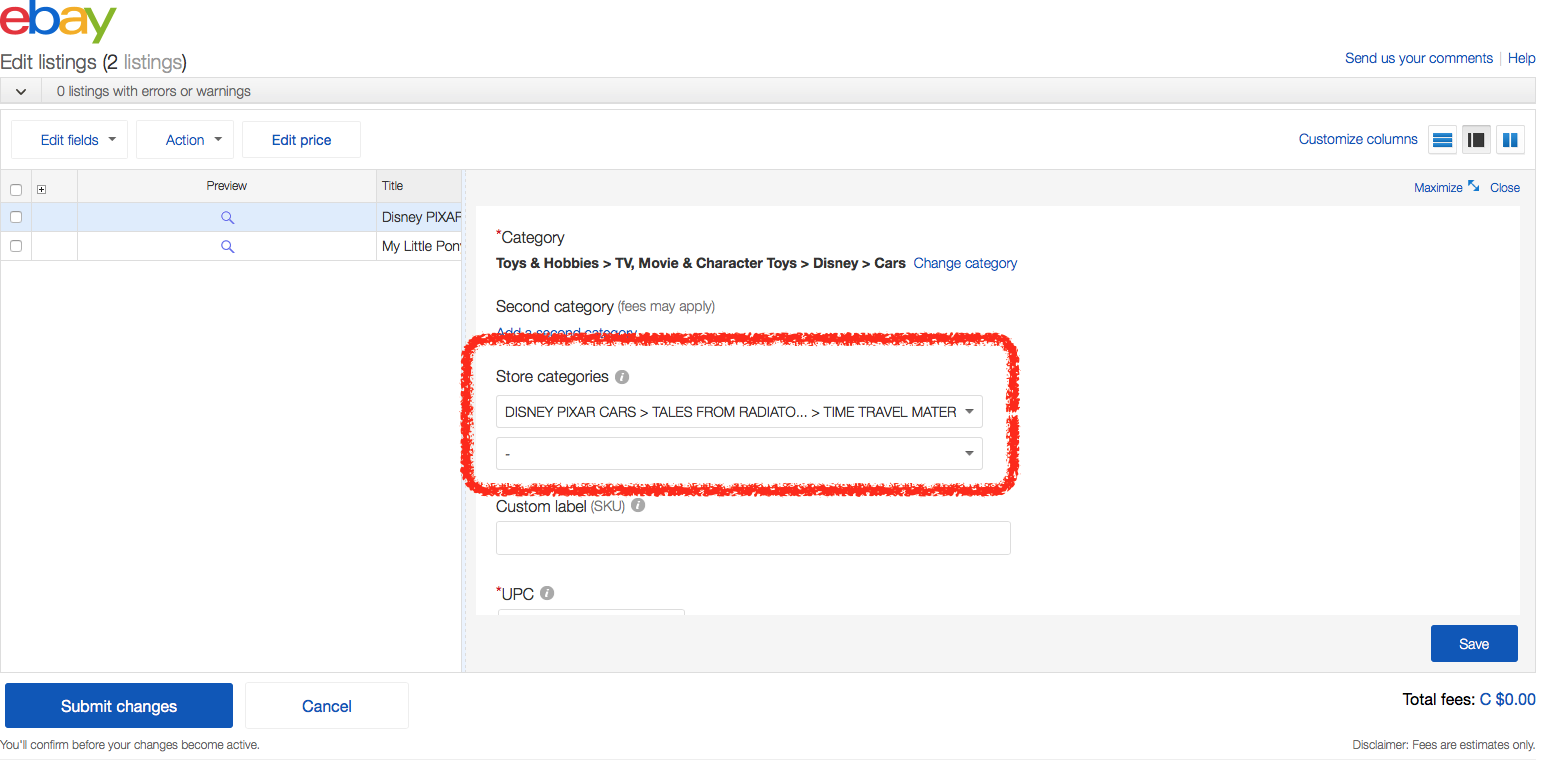Switch to the list-only view icon
This screenshot has width=1548, height=763.
click(1442, 140)
